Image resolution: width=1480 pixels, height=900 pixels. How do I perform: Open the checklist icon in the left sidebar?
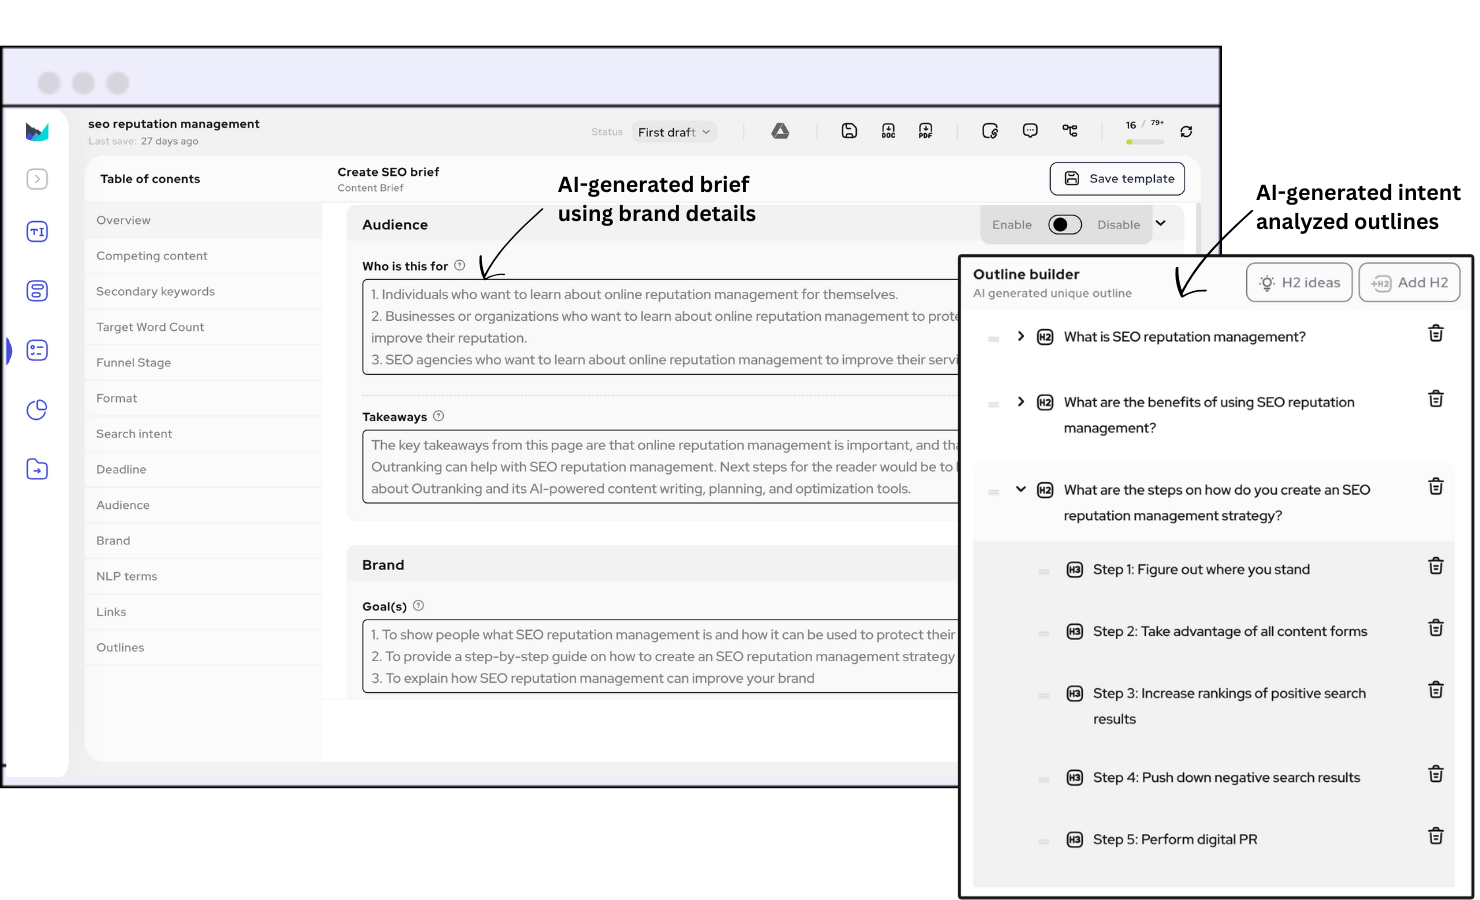pyautogui.click(x=37, y=350)
